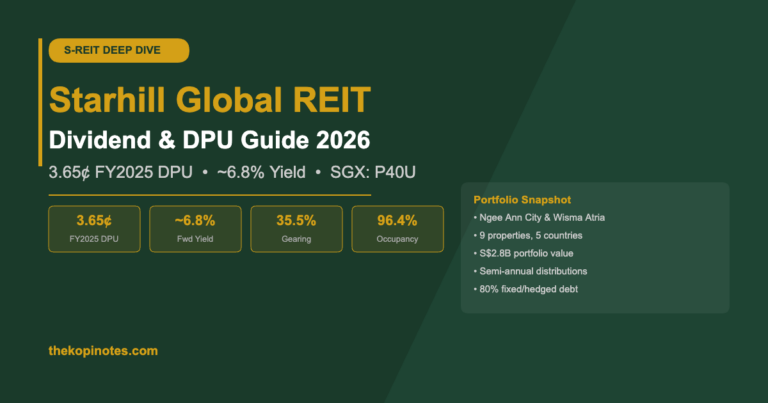Click the Dividend & DPU Guide 2026 subtitle
This screenshot has width=768, height=403.
[210, 140]
